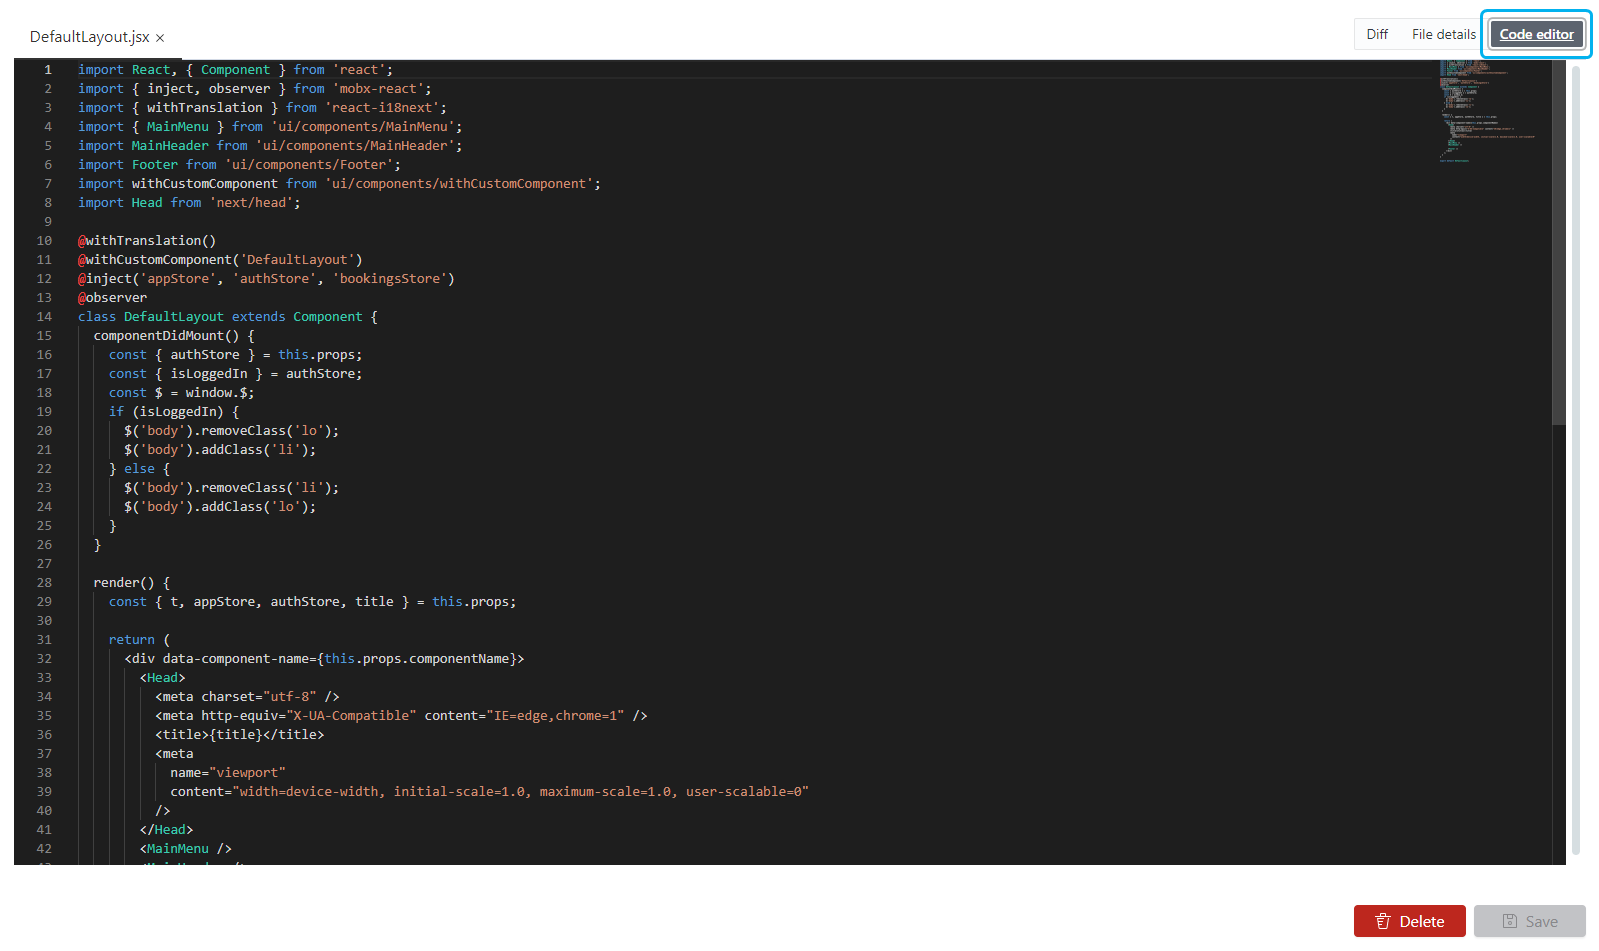The image size is (1599, 951).
Task: Click the @withCustomComponent('DefaultLayout') decorator line
Action: 220,260
